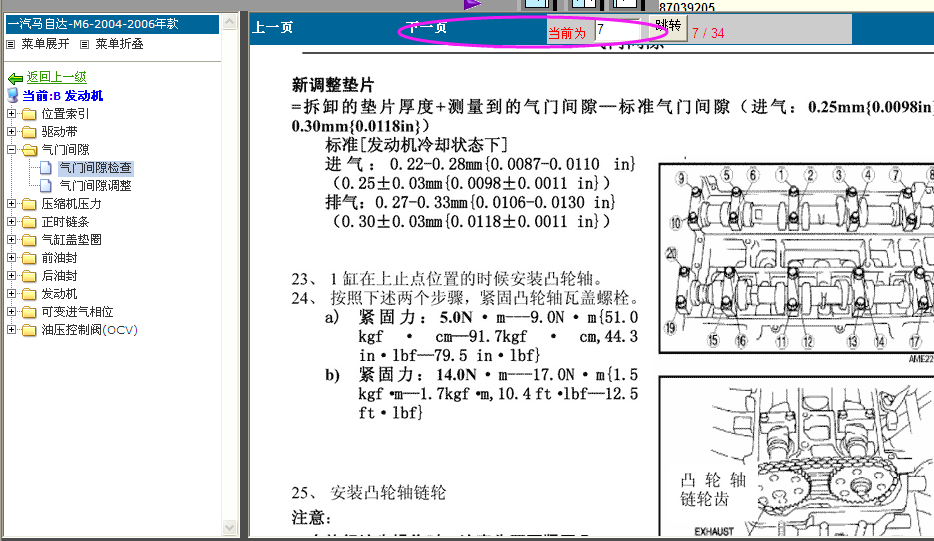
Task: Follow the 返回上一级 link
Action: tap(57, 77)
